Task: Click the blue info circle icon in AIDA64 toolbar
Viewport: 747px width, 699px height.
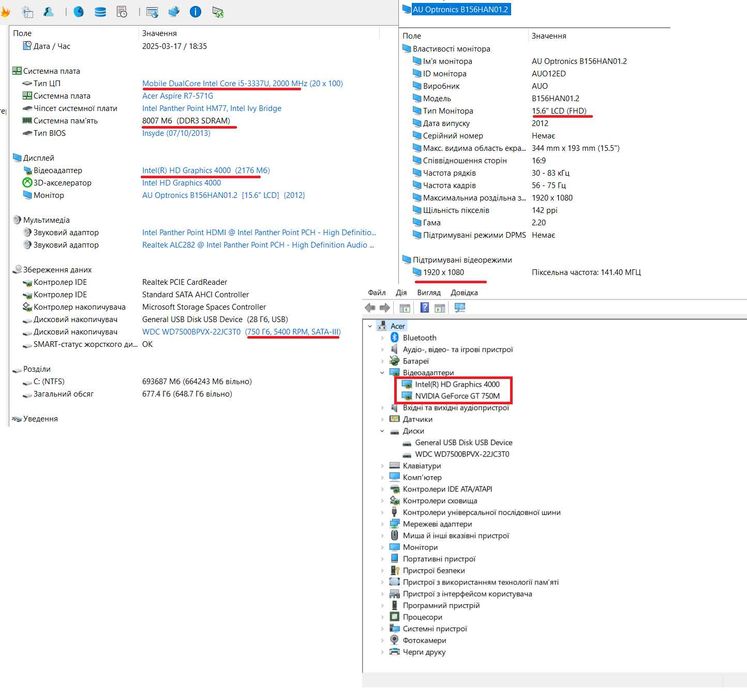Action: click(x=195, y=12)
